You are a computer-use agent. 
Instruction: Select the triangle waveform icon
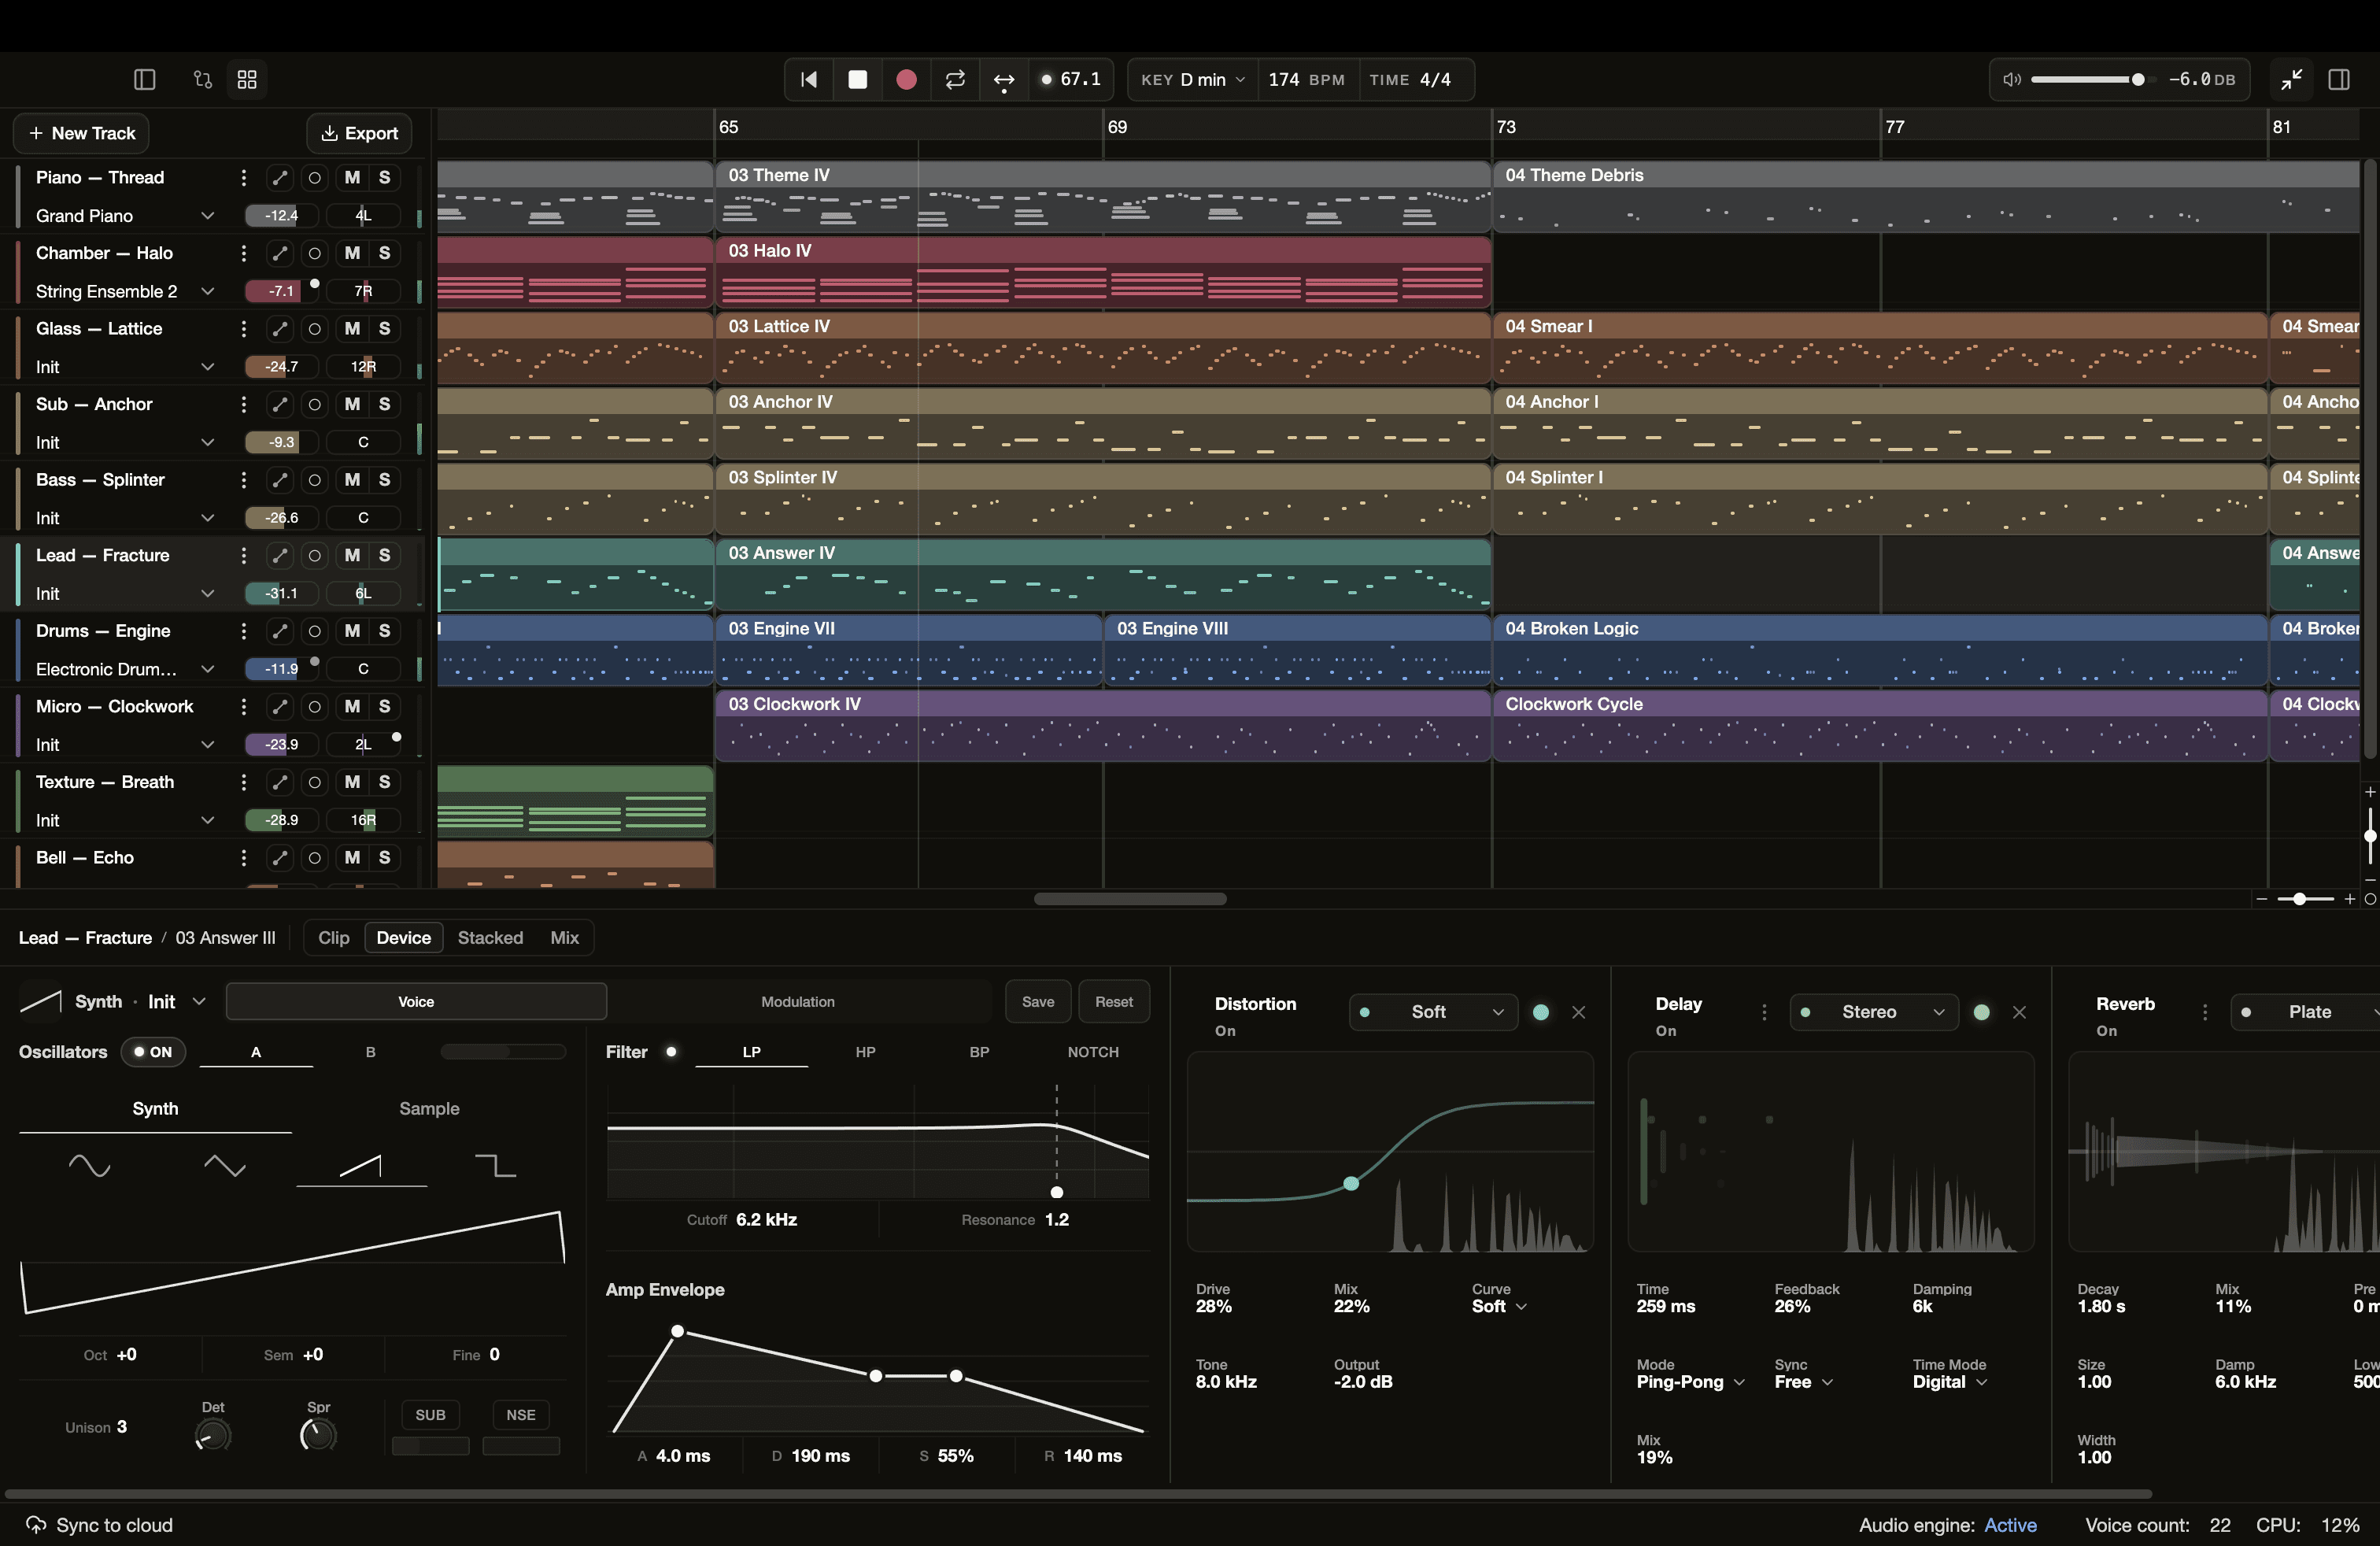tap(225, 1165)
